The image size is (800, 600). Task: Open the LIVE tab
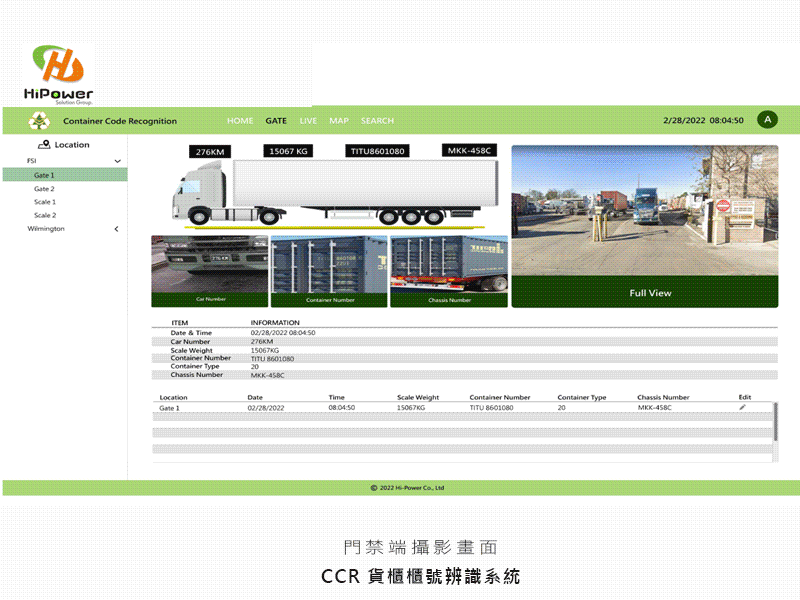coord(308,121)
